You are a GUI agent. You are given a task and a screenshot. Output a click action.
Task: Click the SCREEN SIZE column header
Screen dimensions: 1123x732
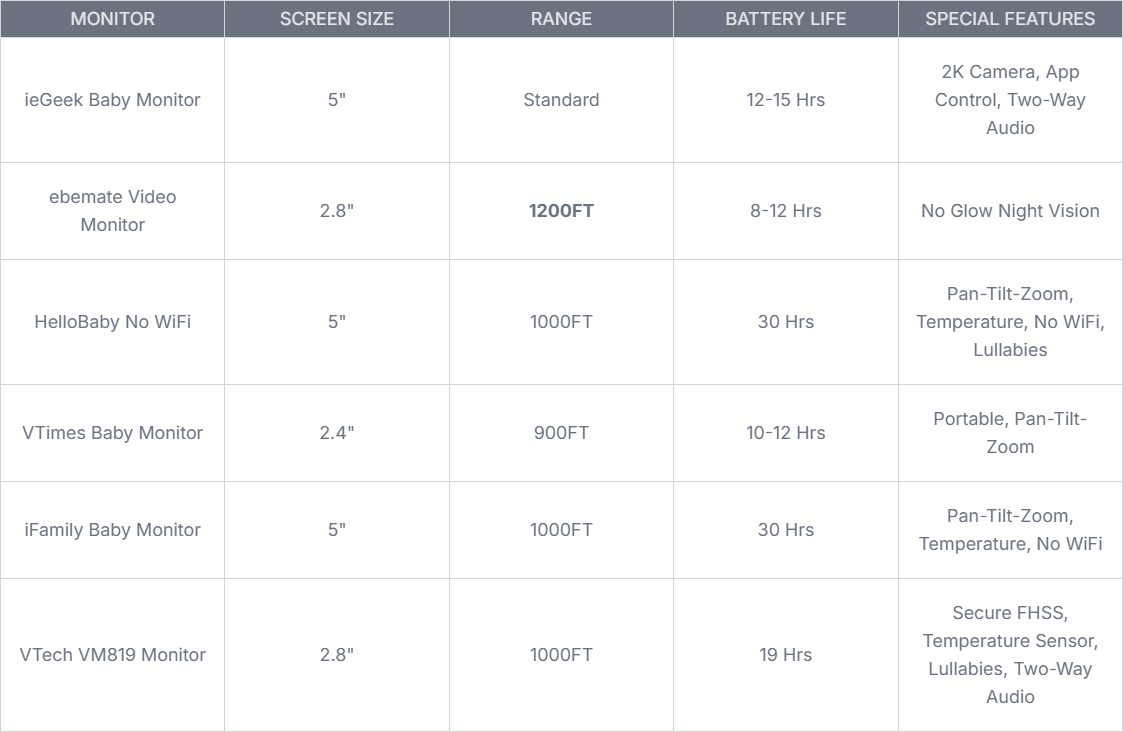(x=337, y=19)
